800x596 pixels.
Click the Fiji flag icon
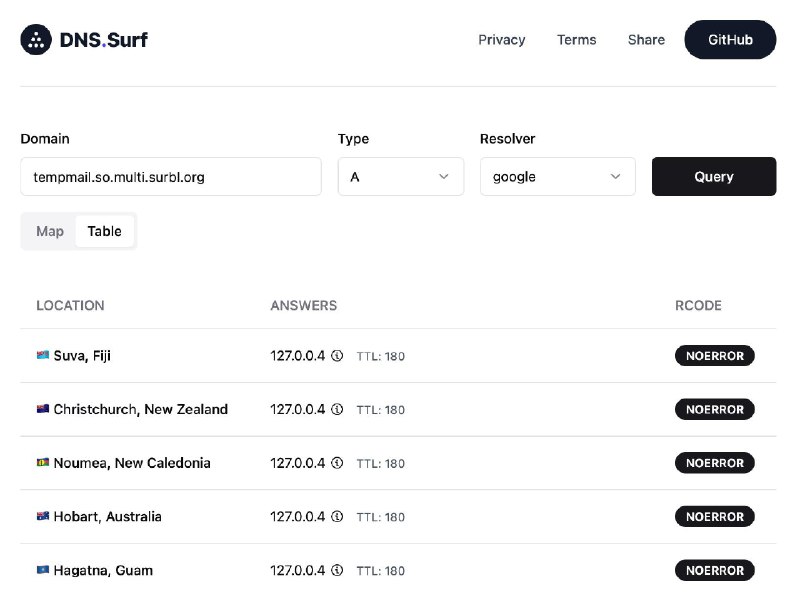(43, 356)
